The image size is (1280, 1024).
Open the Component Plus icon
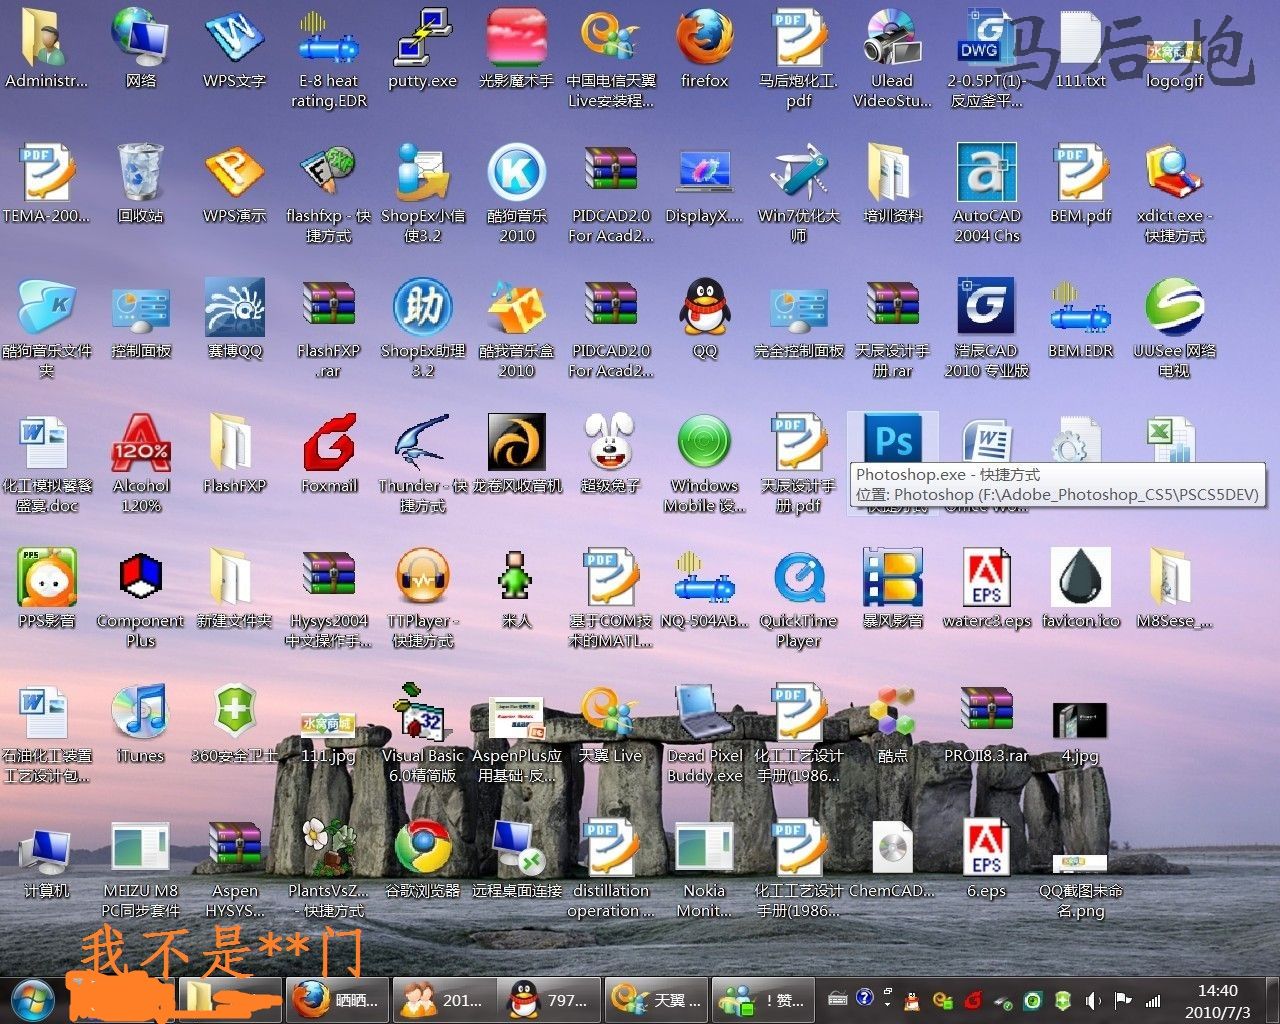tap(141, 577)
